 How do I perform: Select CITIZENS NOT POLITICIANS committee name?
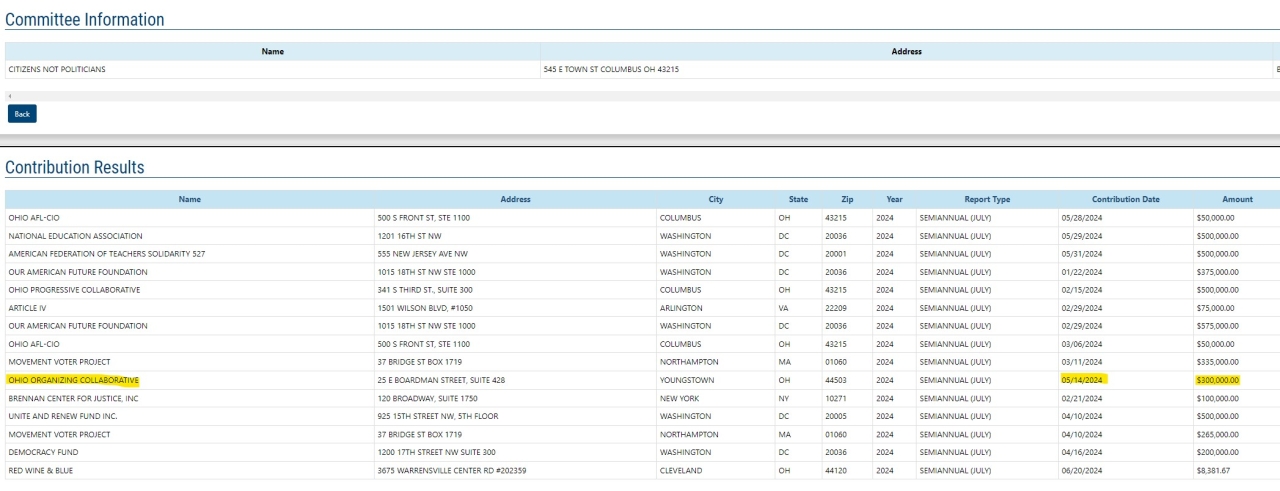point(57,69)
